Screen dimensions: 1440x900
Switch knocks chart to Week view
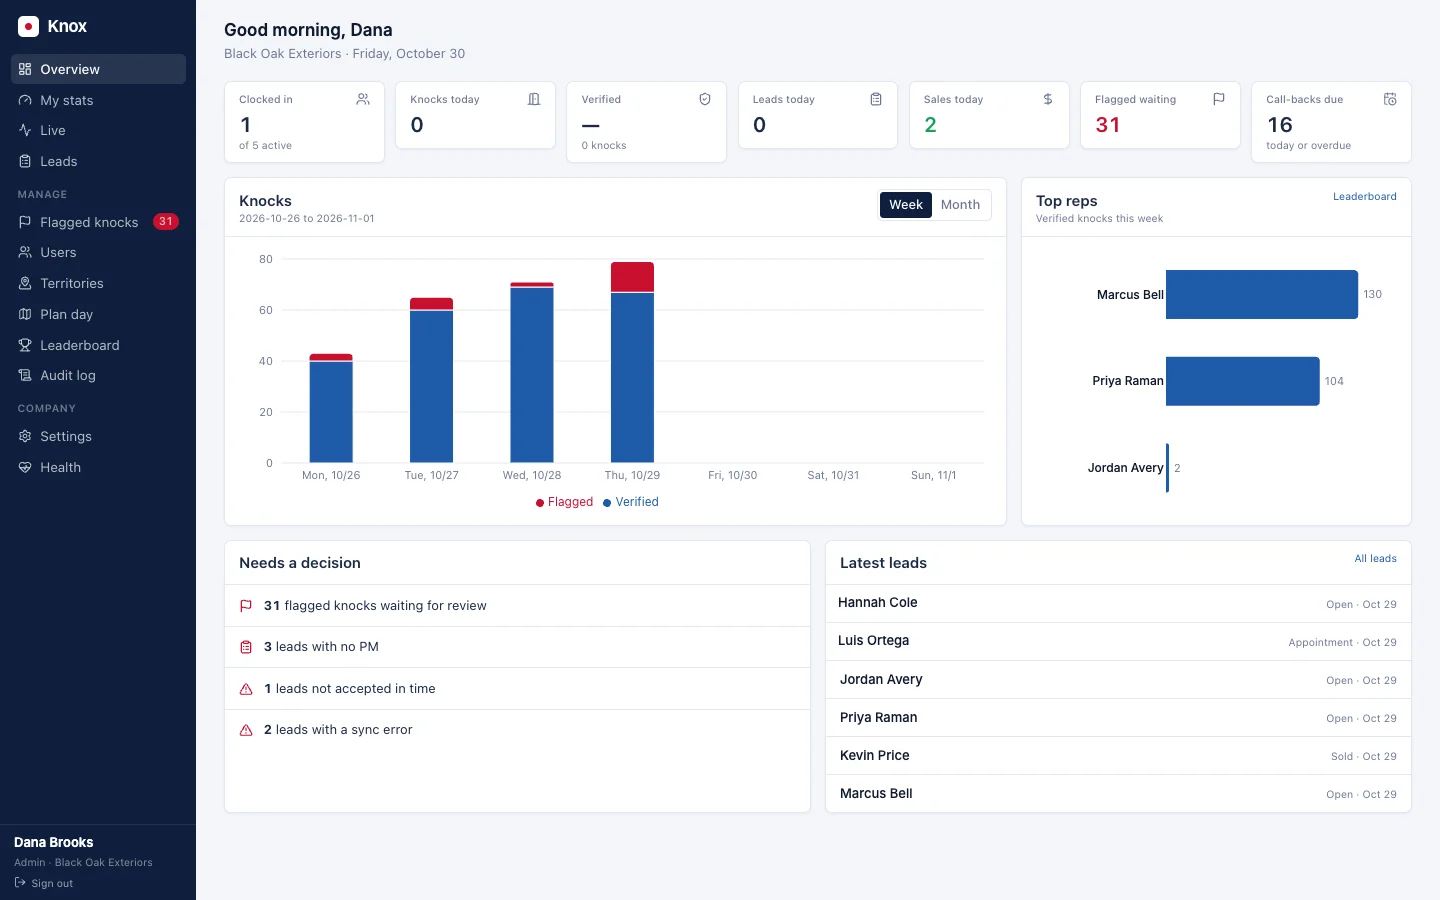click(906, 205)
